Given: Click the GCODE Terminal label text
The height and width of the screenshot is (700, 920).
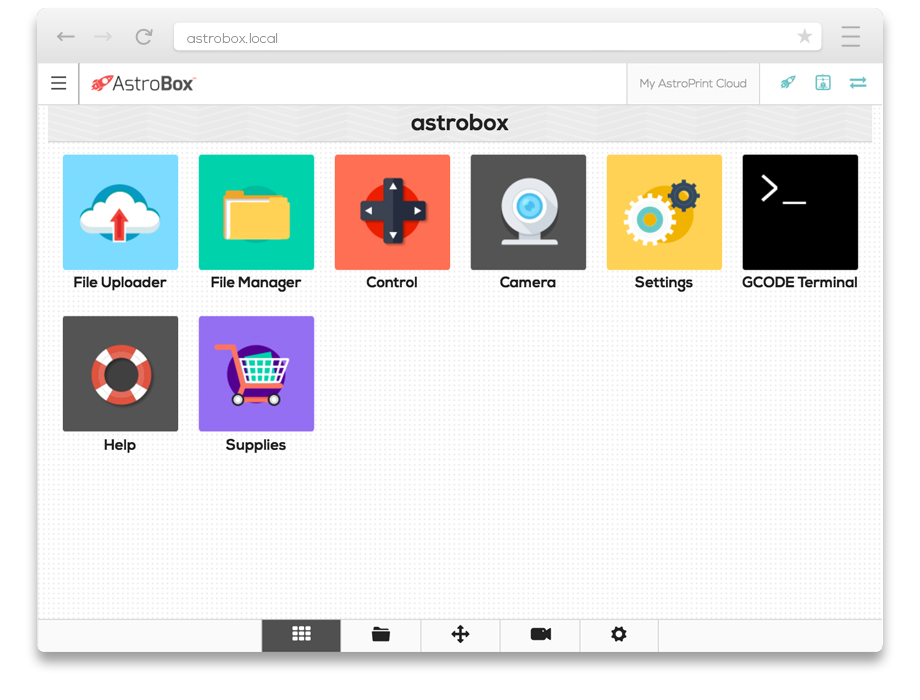Looking at the screenshot, I should coord(800,282).
